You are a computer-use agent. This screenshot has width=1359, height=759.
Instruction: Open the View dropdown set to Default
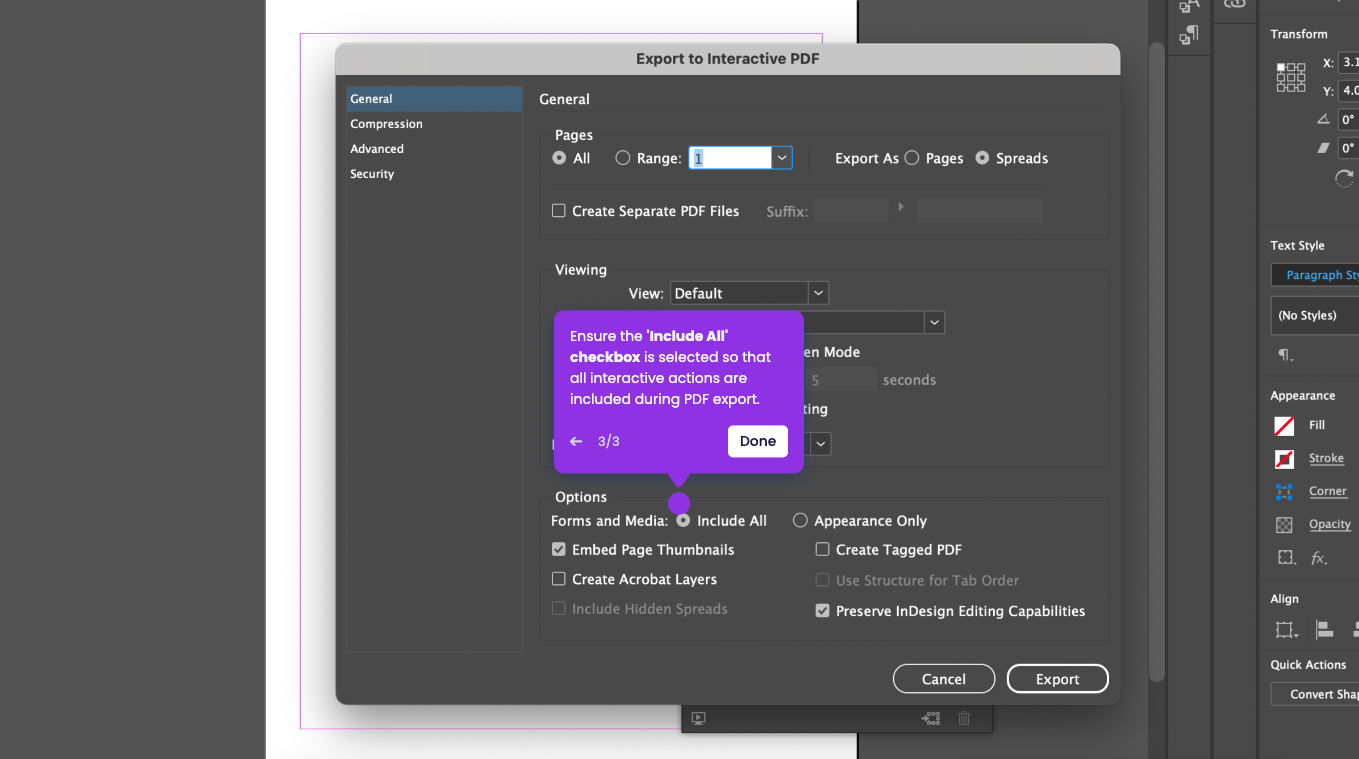pyautogui.click(x=749, y=293)
